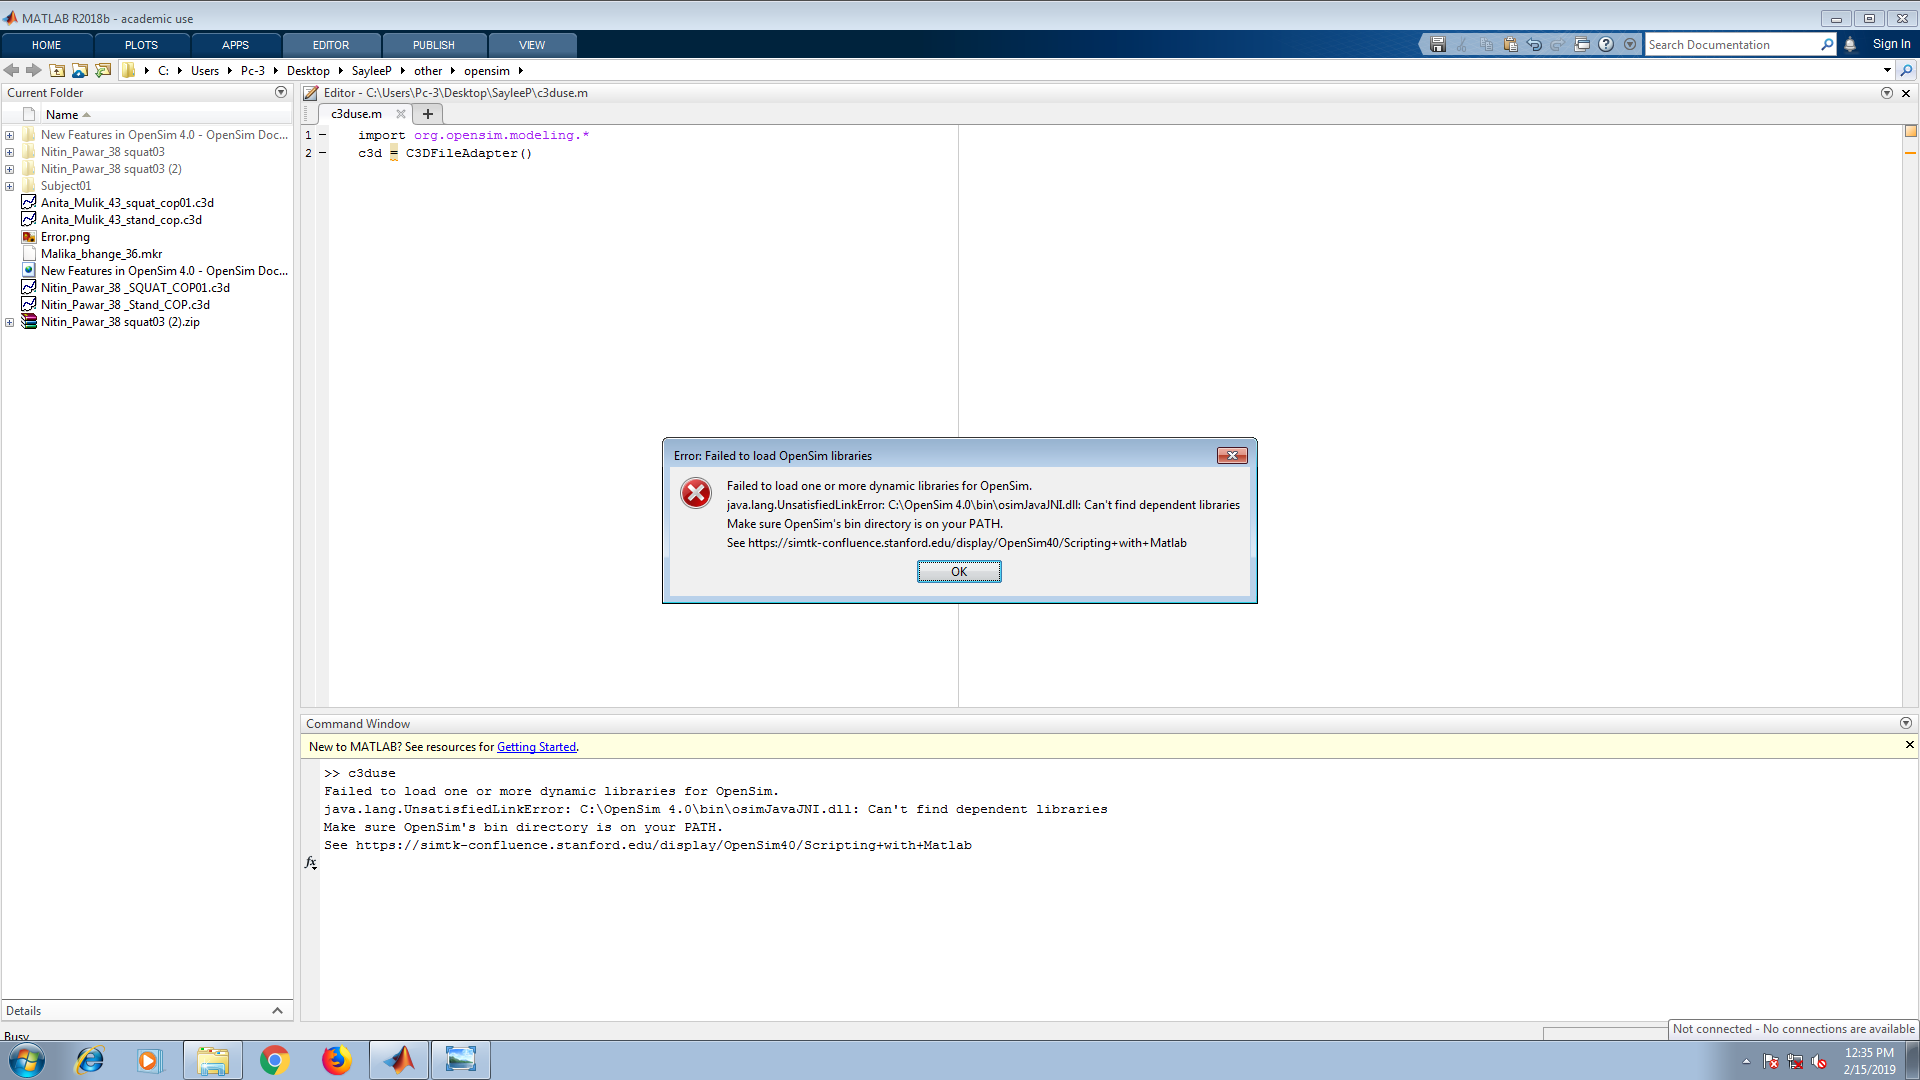This screenshot has width=1920, height=1080.
Task: Select the Error.png file
Action: point(65,237)
